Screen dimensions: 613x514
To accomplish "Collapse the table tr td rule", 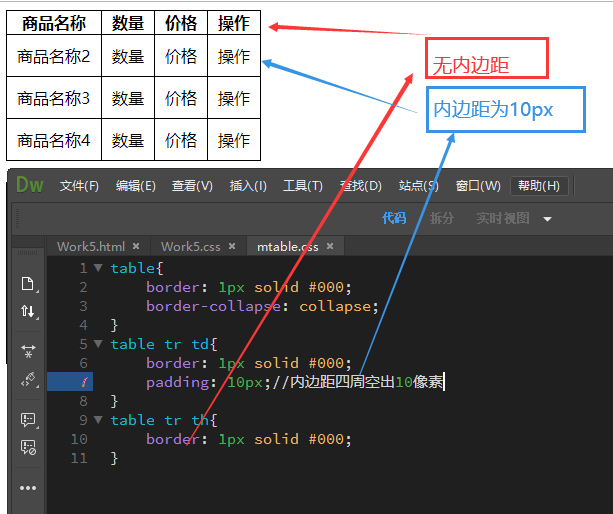I will coord(99,344).
